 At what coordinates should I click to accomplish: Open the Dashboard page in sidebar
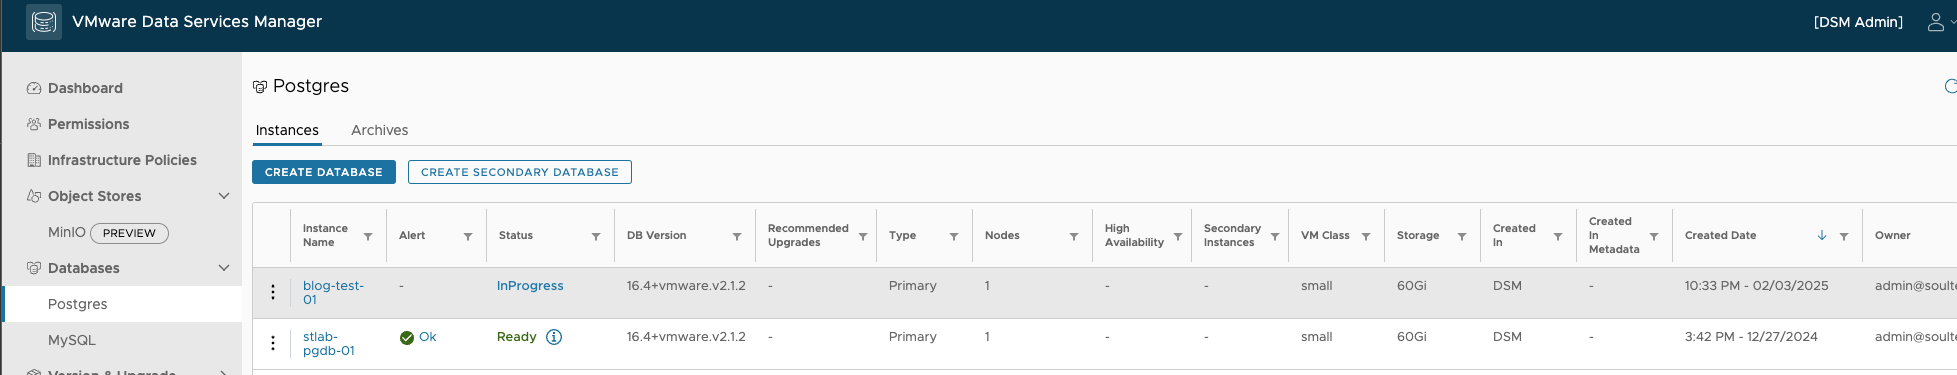tap(85, 88)
